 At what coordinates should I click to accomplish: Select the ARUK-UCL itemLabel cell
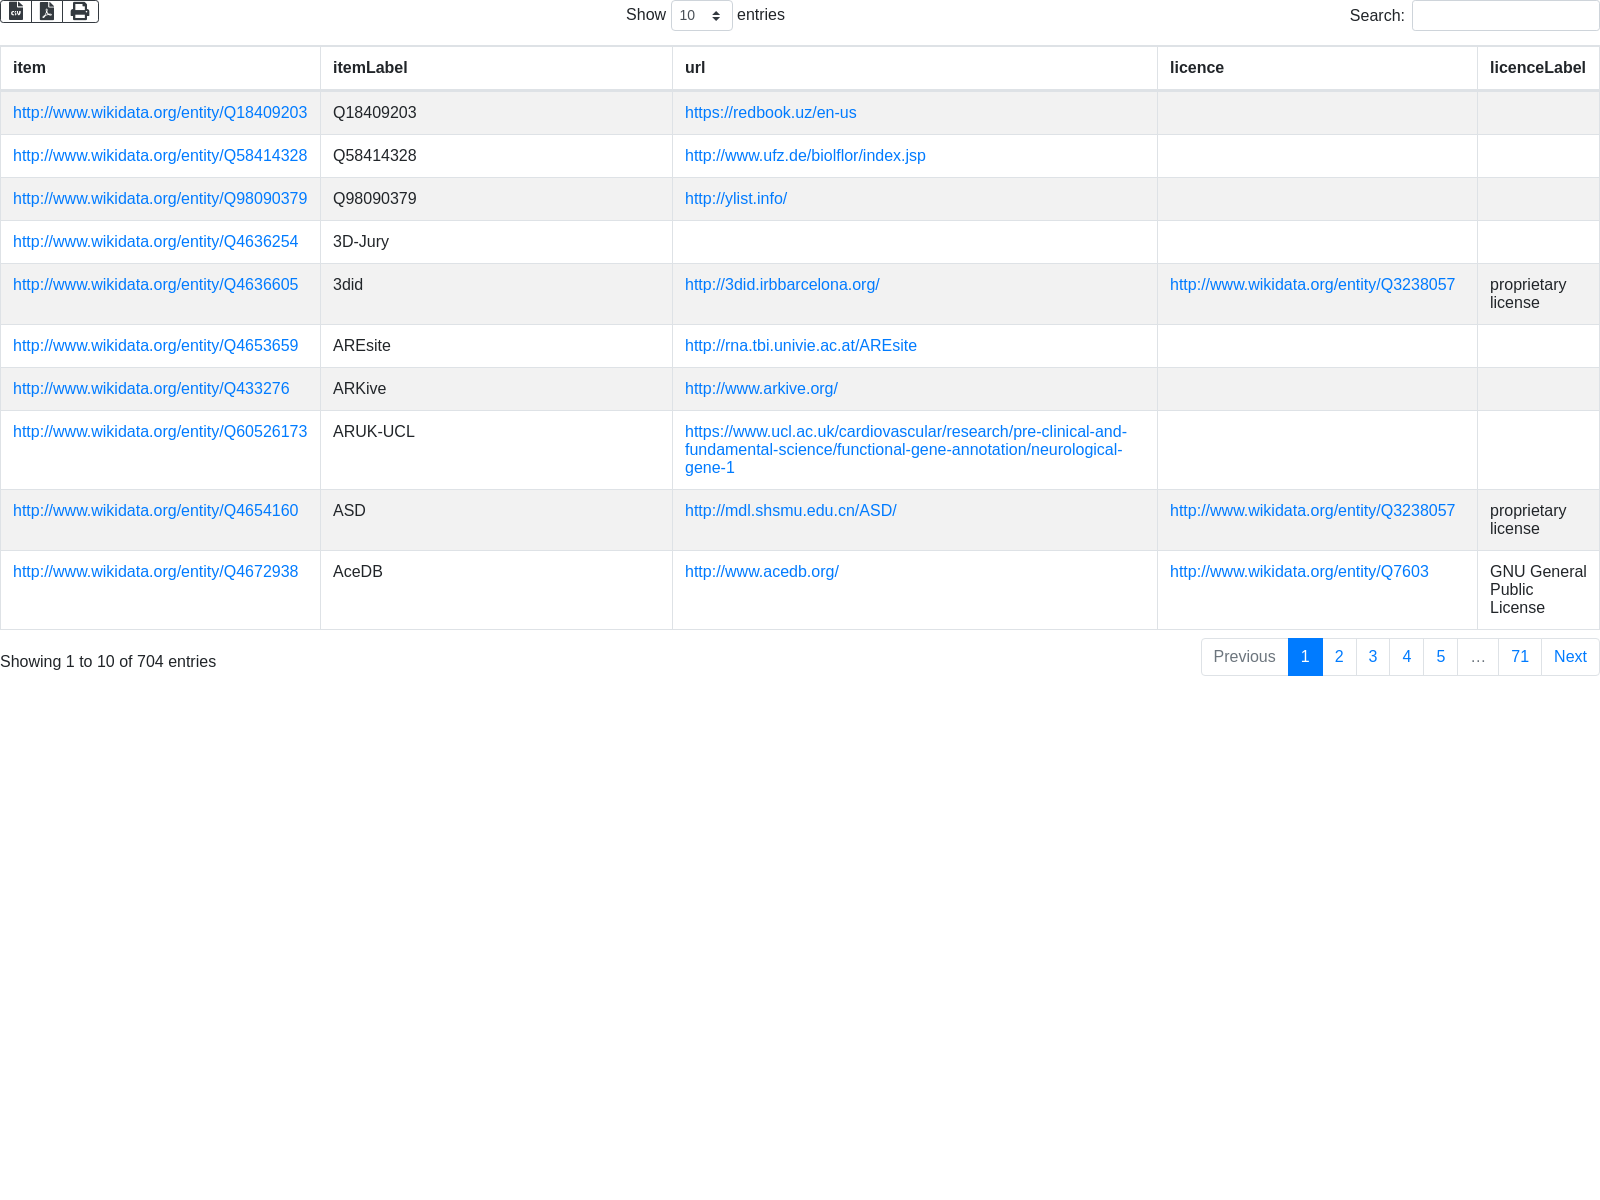point(496,450)
